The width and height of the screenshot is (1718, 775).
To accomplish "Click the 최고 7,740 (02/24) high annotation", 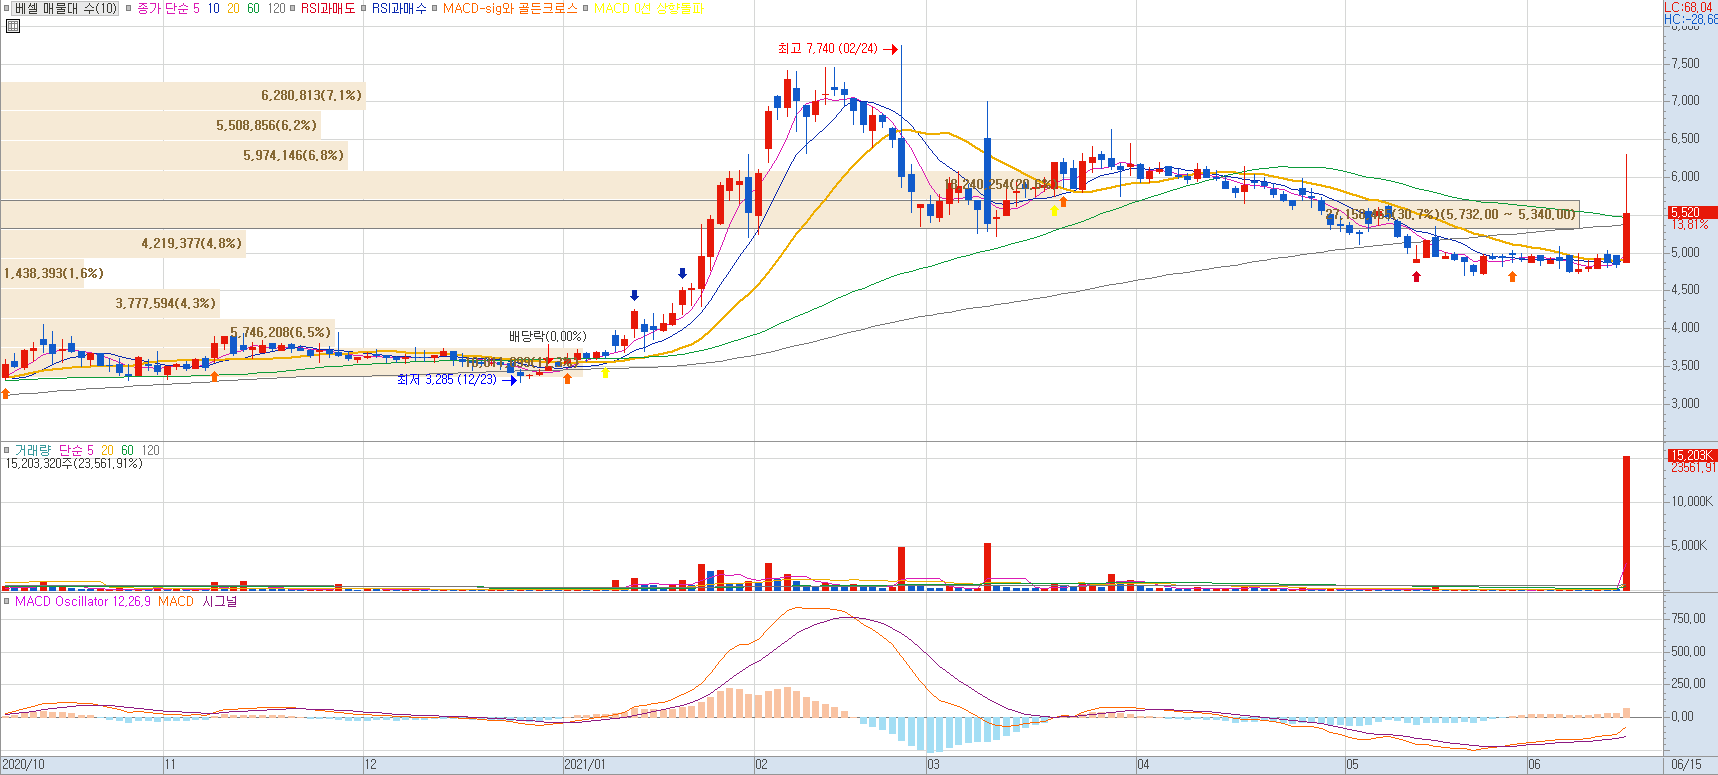I will pos(828,49).
